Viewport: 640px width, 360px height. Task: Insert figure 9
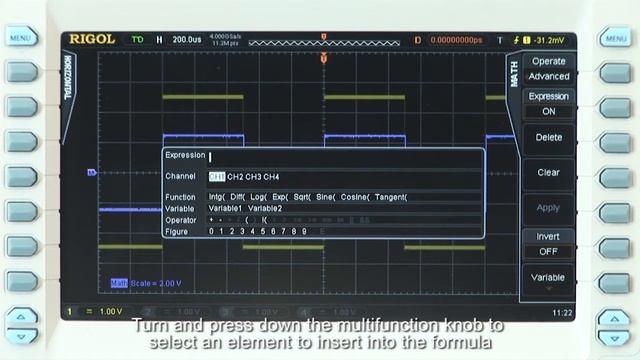point(304,231)
